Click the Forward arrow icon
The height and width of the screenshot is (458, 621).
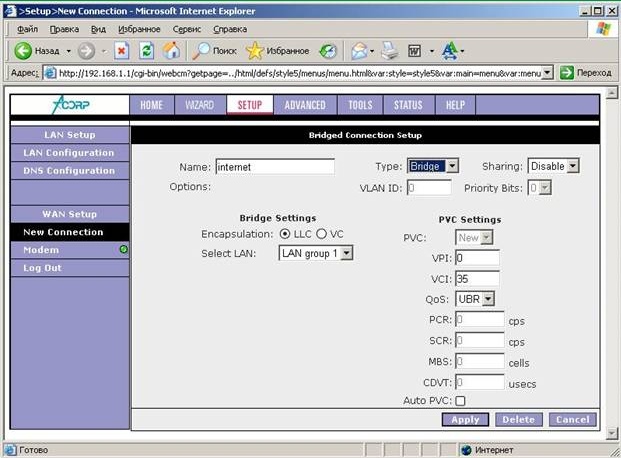point(86,51)
